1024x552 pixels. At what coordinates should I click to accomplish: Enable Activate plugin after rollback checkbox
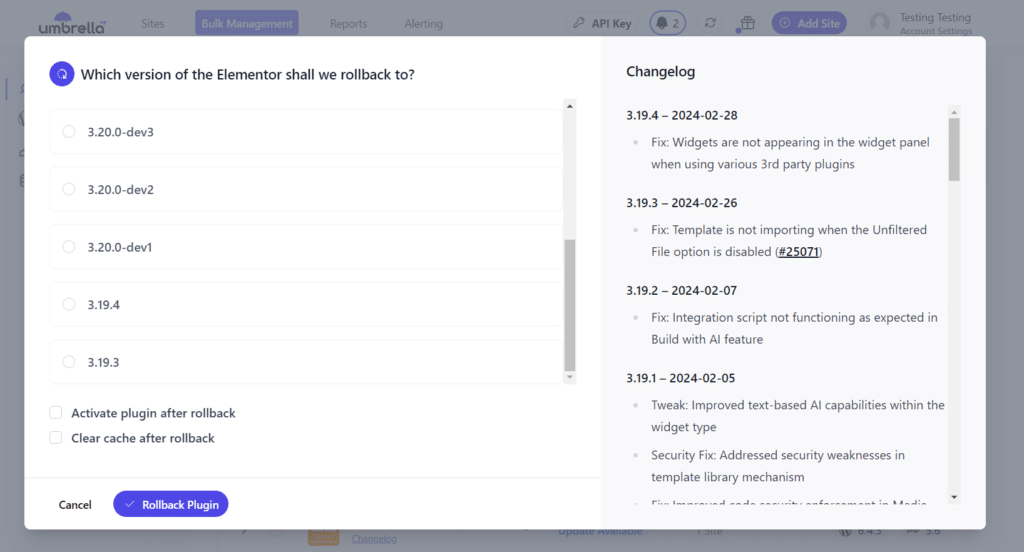56,412
